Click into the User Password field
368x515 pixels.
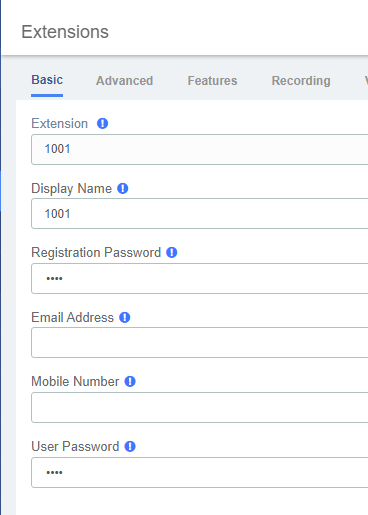[200, 472]
